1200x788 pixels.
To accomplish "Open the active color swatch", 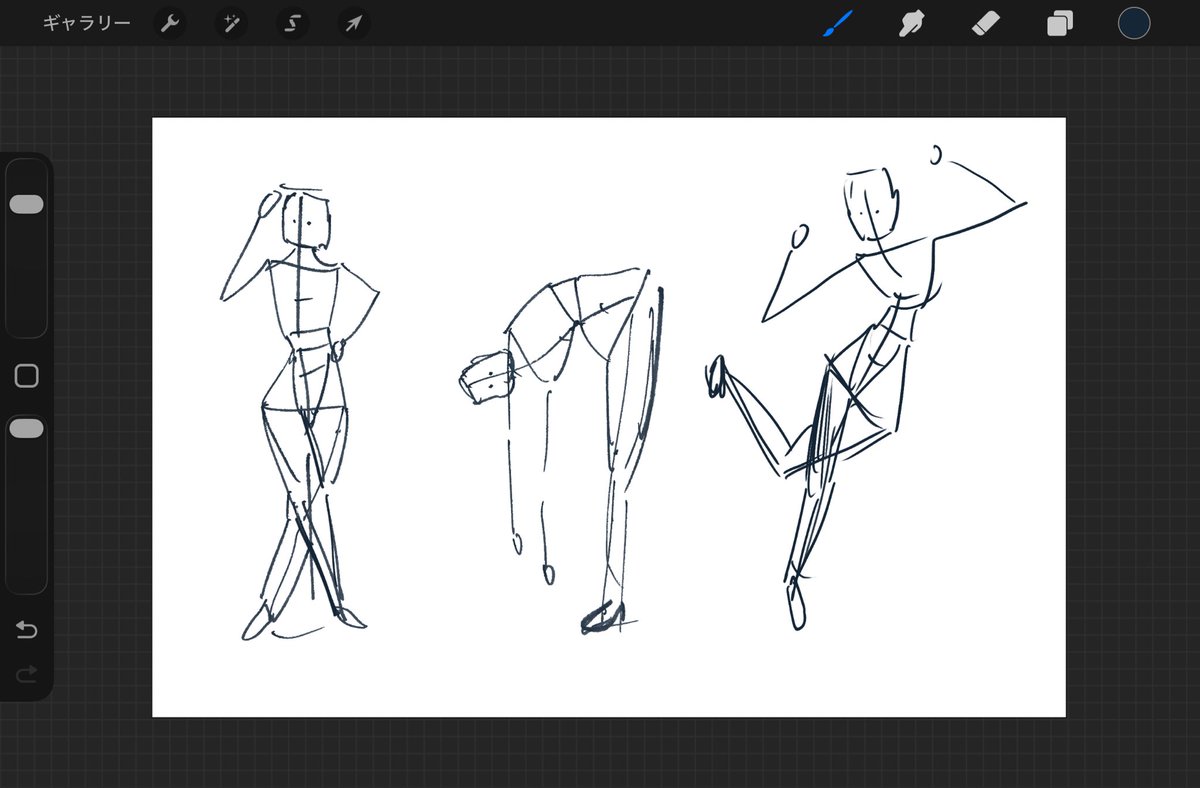I will pos(1134,23).
